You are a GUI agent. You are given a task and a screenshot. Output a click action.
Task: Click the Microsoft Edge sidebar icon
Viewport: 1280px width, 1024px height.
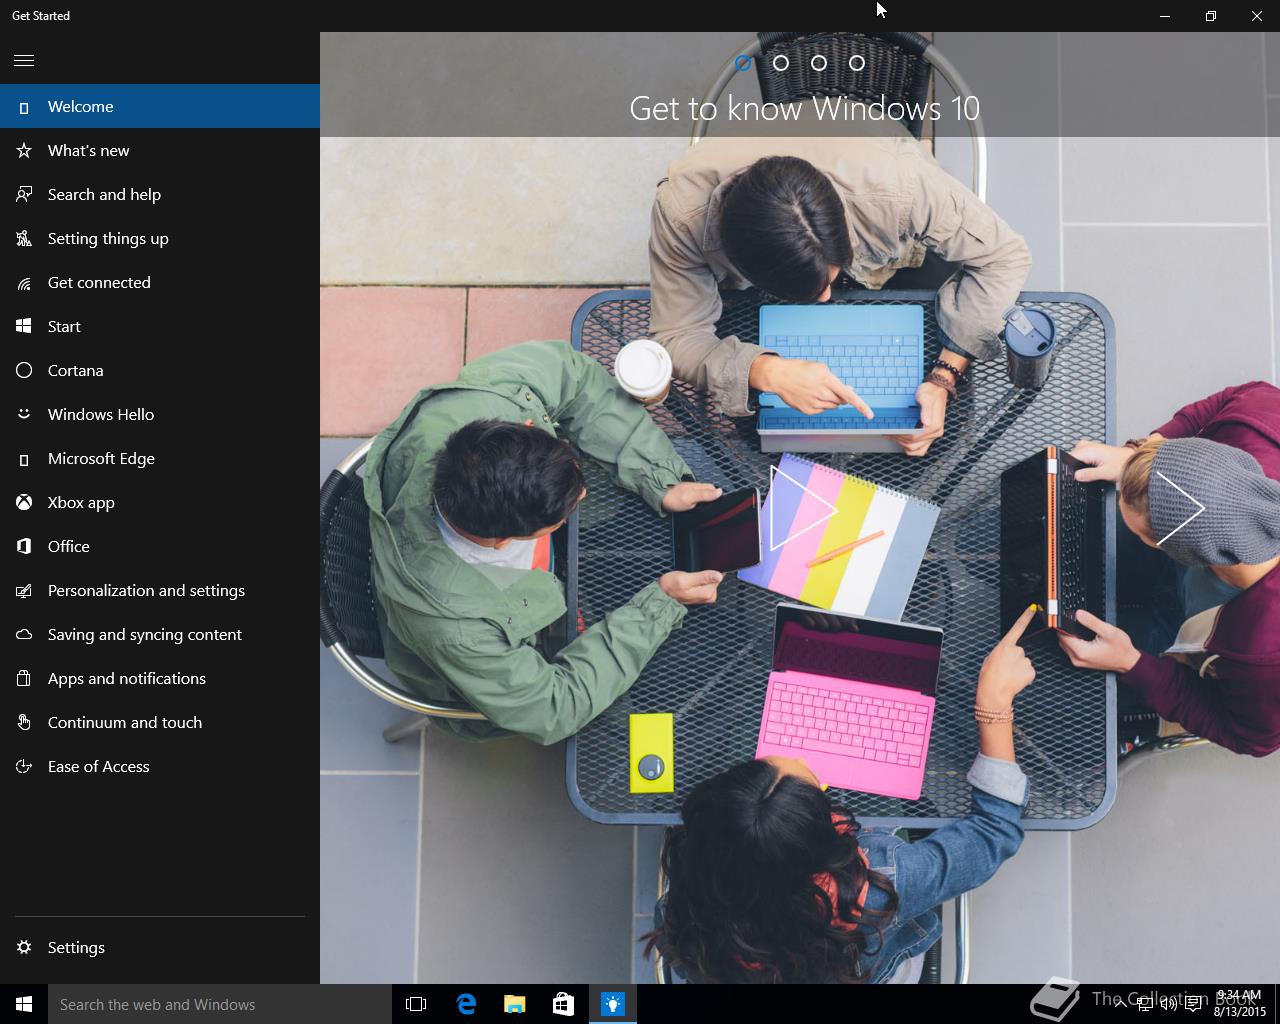(24, 459)
